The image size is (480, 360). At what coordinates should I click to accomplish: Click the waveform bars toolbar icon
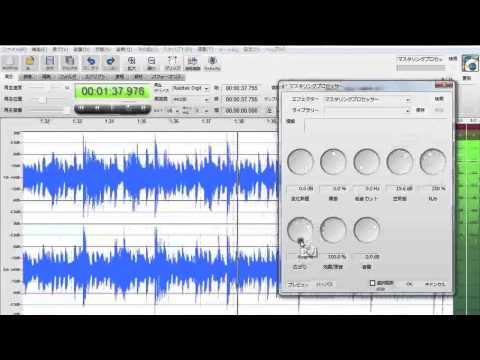193,62
